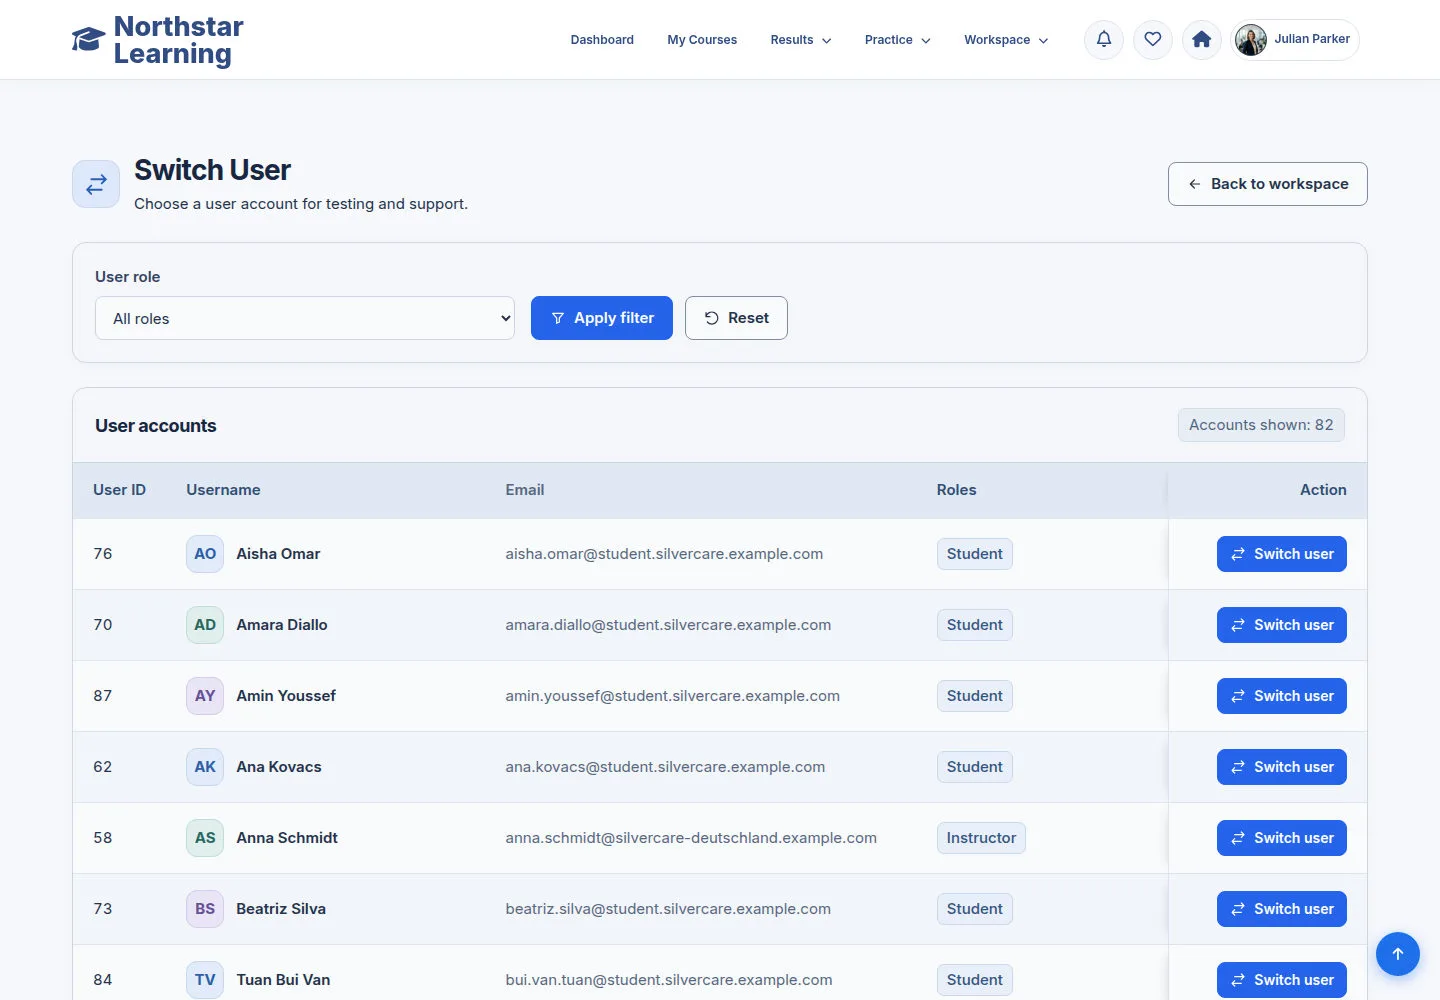Open the notifications bell icon
The image size is (1440, 1000).
pyautogui.click(x=1104, y=40)
